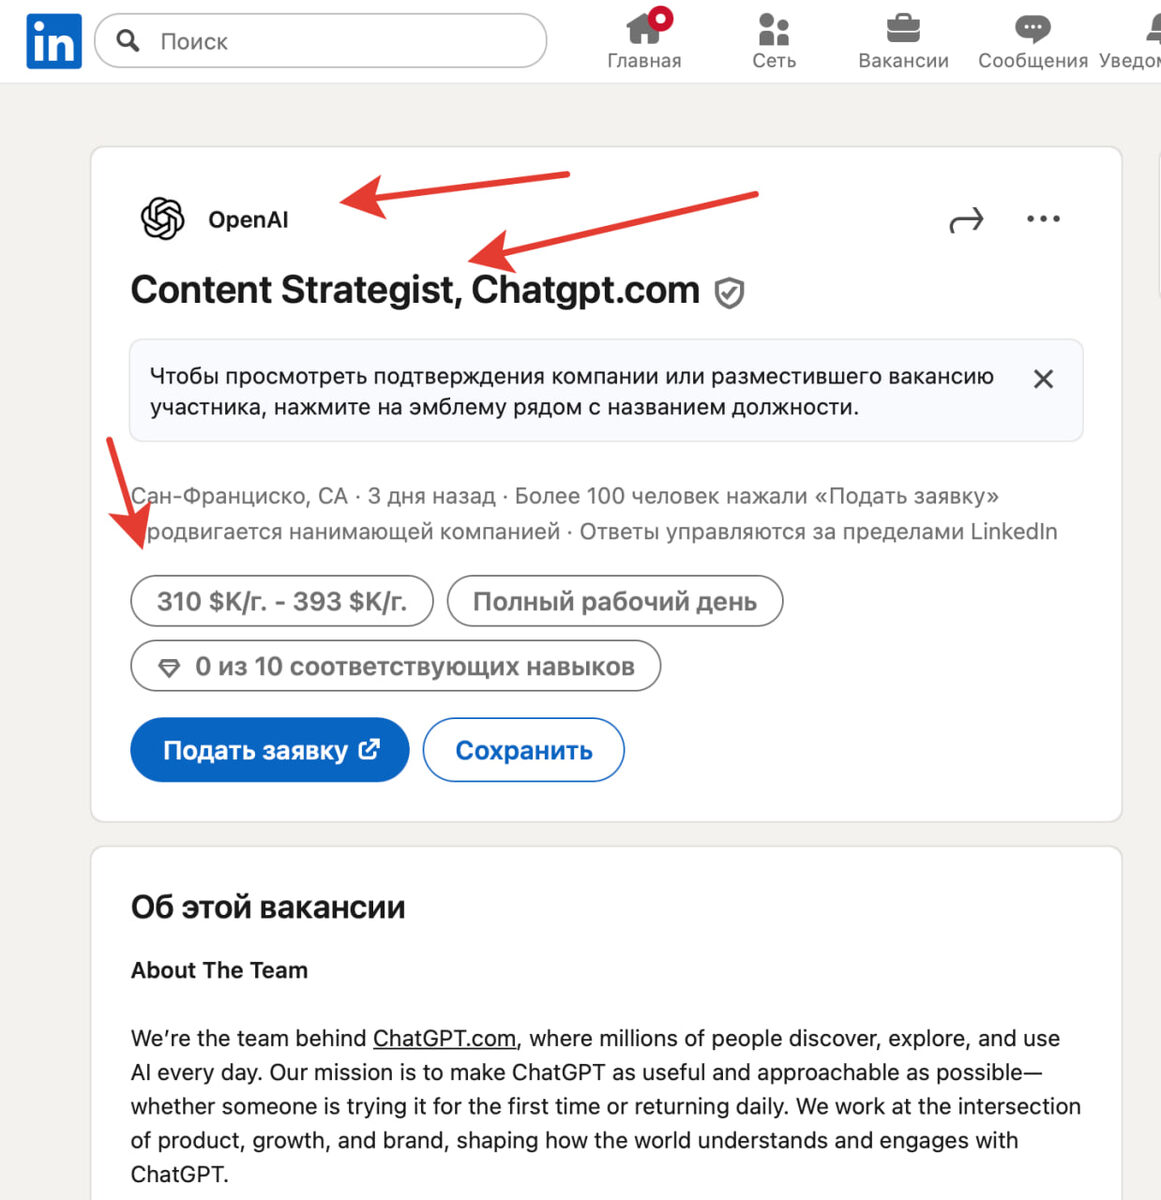Viewport: 1161px width, 1200px height.
Task: Click the 310 $K/г. - 393 $K/г. salary pill
Action: 282,601
